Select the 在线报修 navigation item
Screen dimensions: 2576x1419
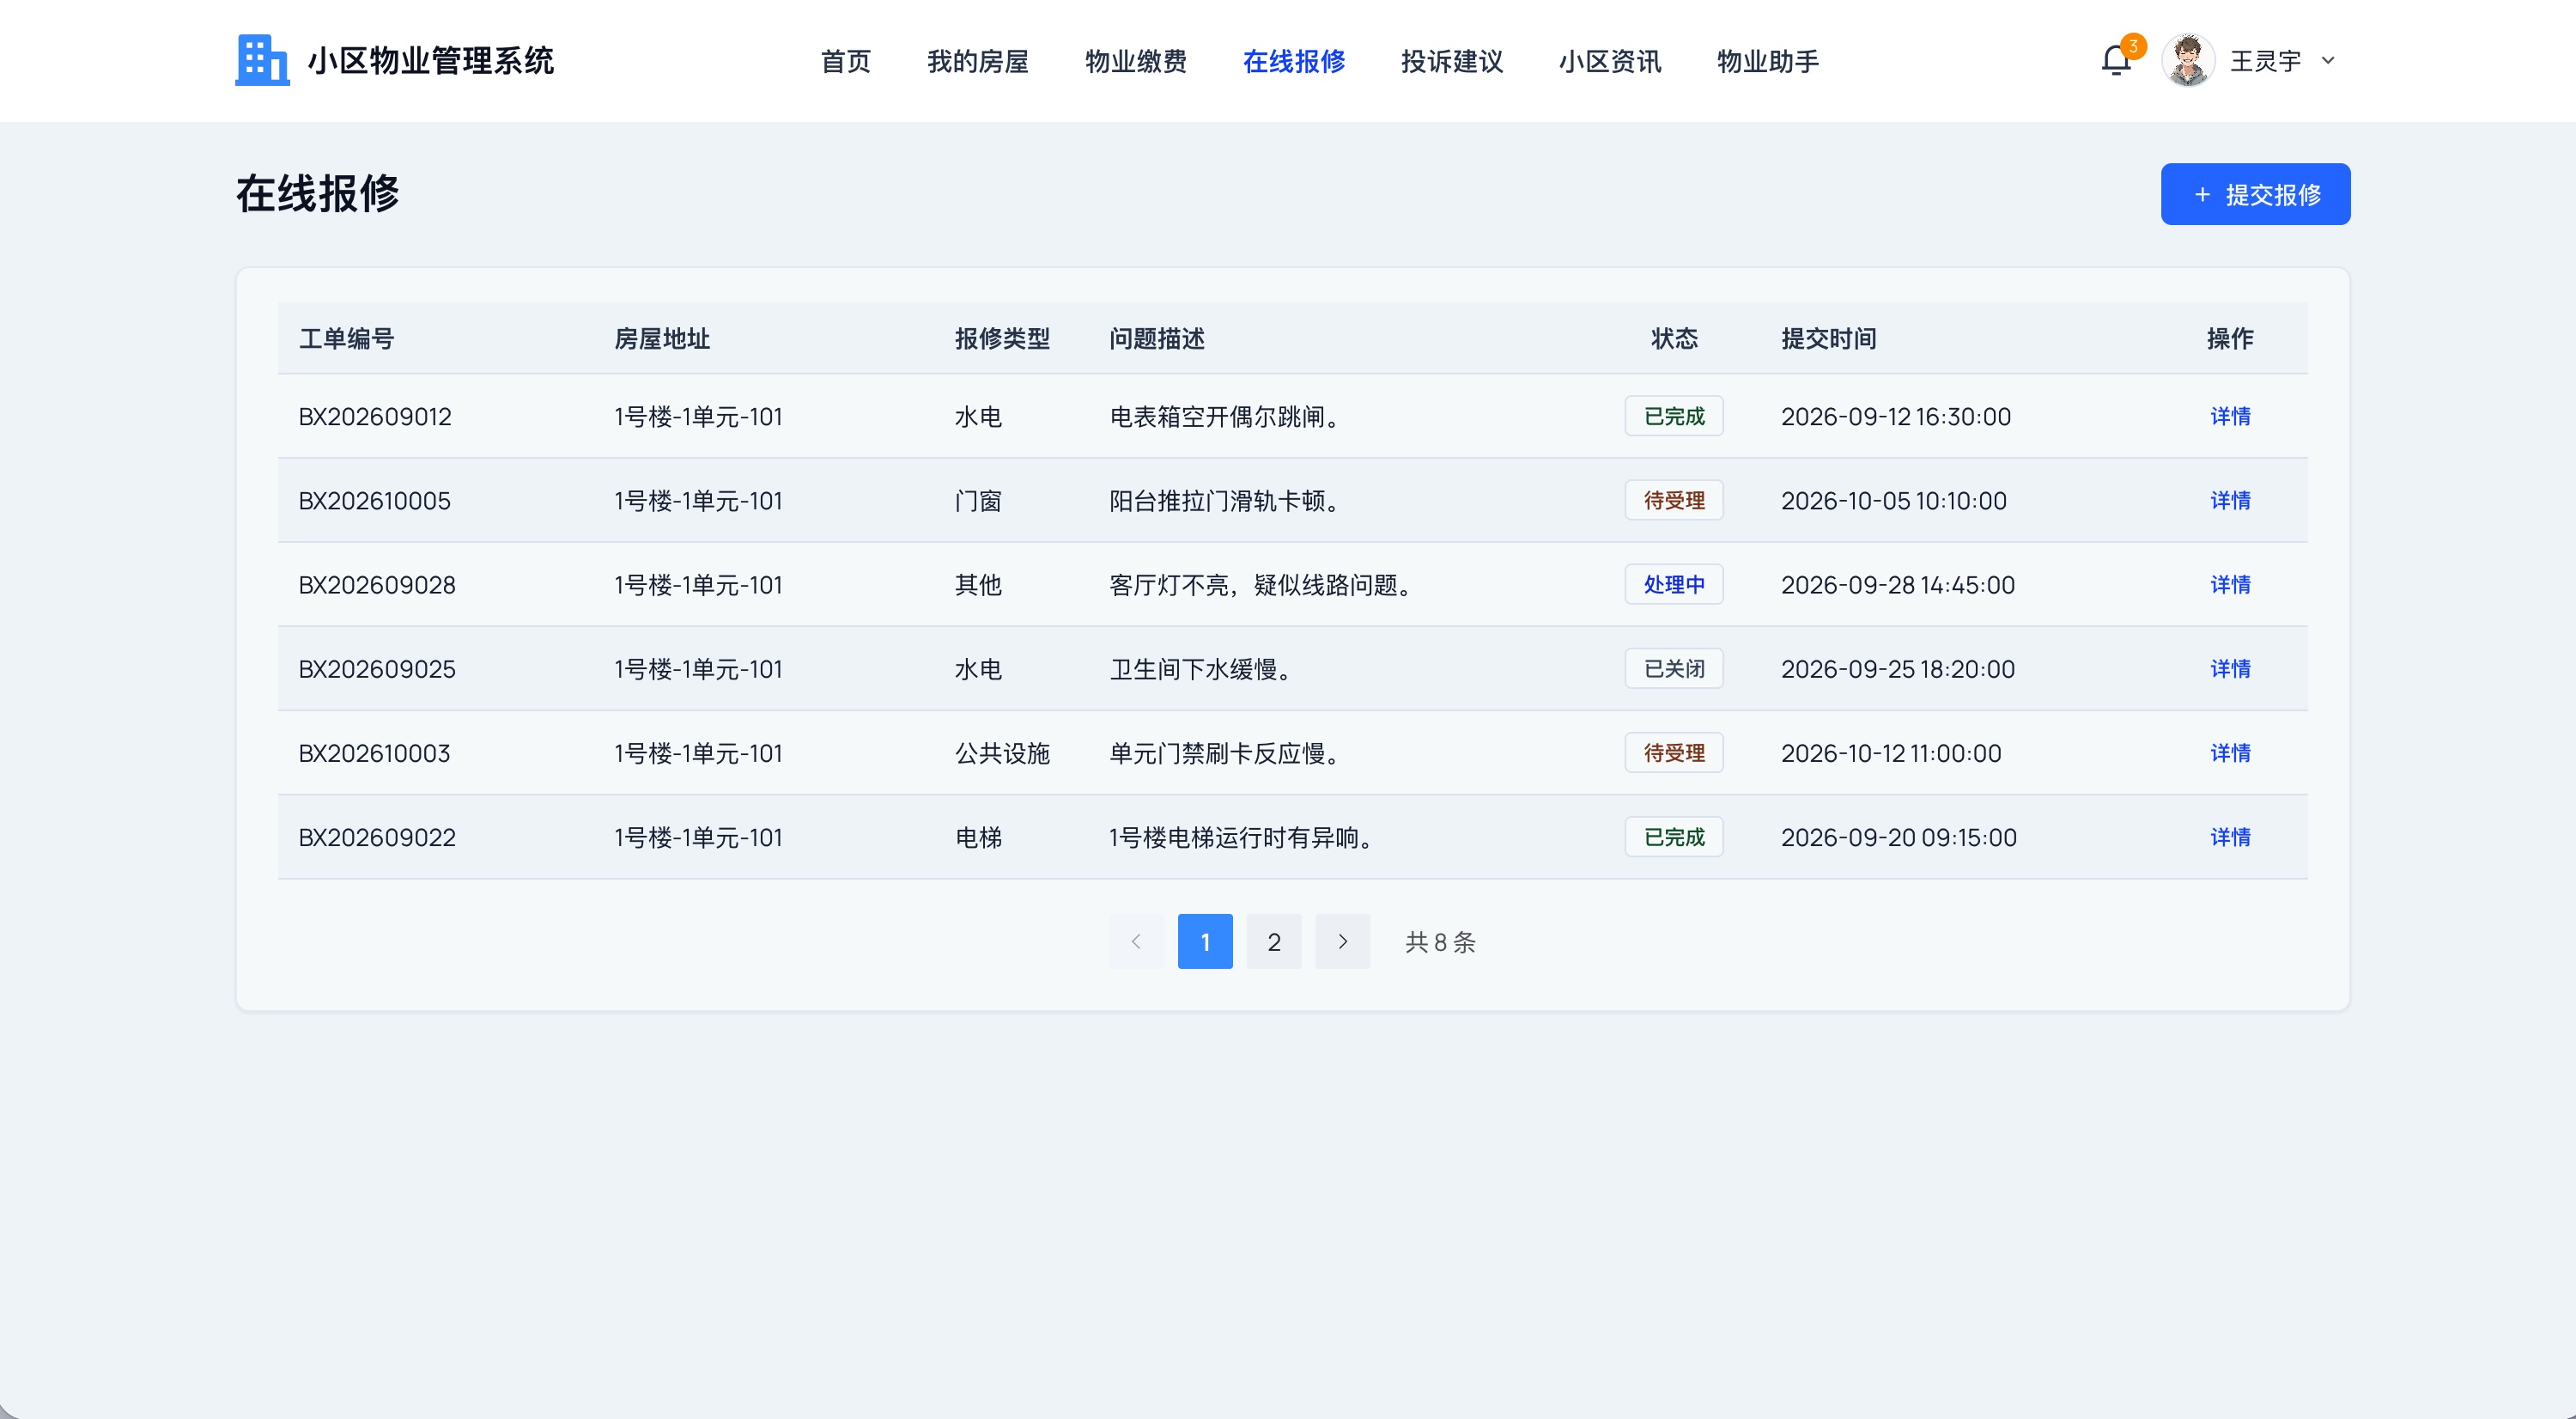click(1293, 62)
